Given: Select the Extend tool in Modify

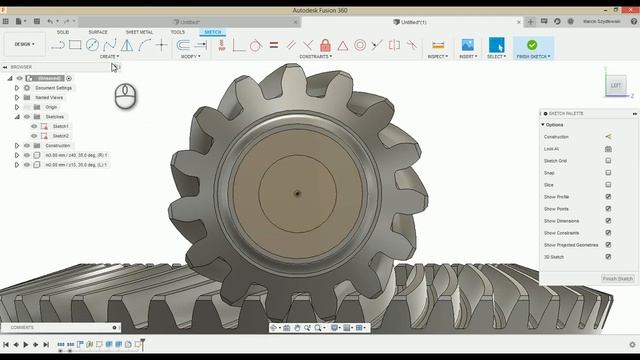Looking at the screenshot, I should point(200,45).
